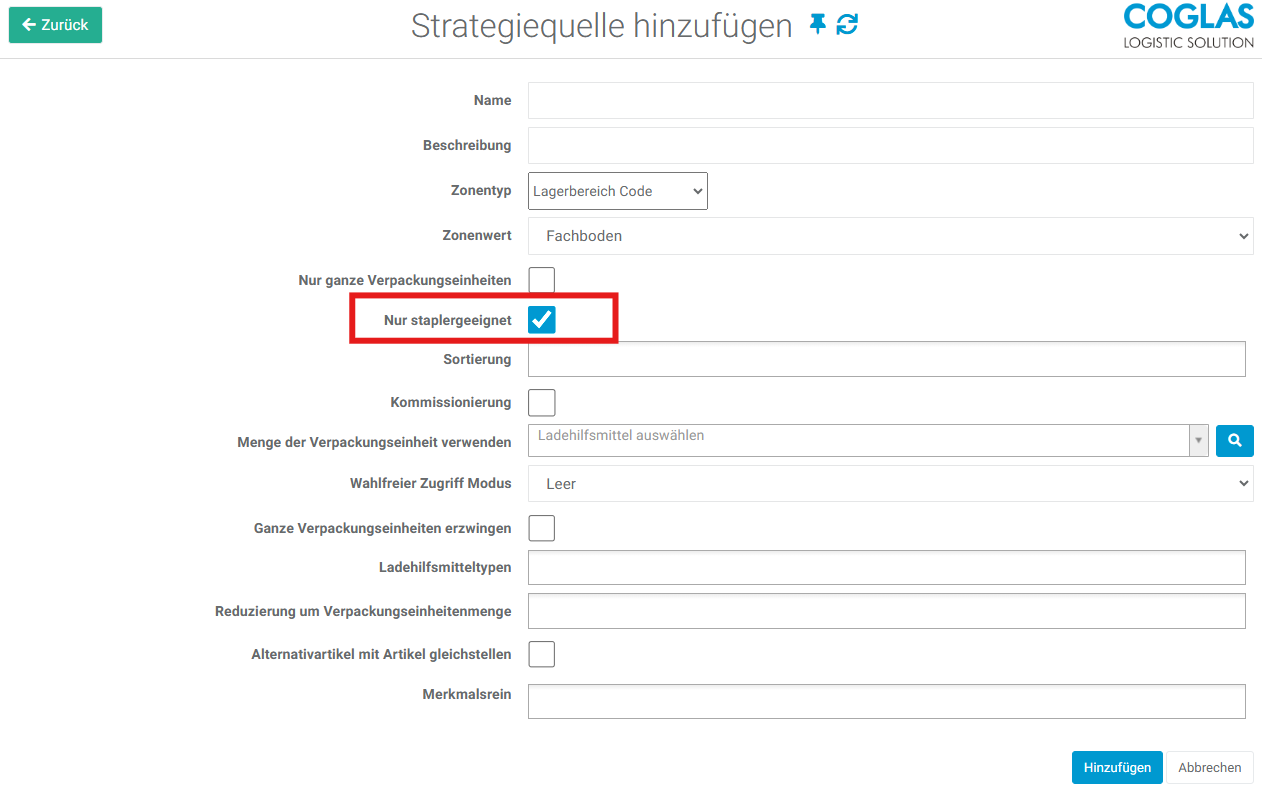This screenshot has width=1262, height=791.
Task: Click the Hinzufügen button
Action: [x=1116, y=767]
